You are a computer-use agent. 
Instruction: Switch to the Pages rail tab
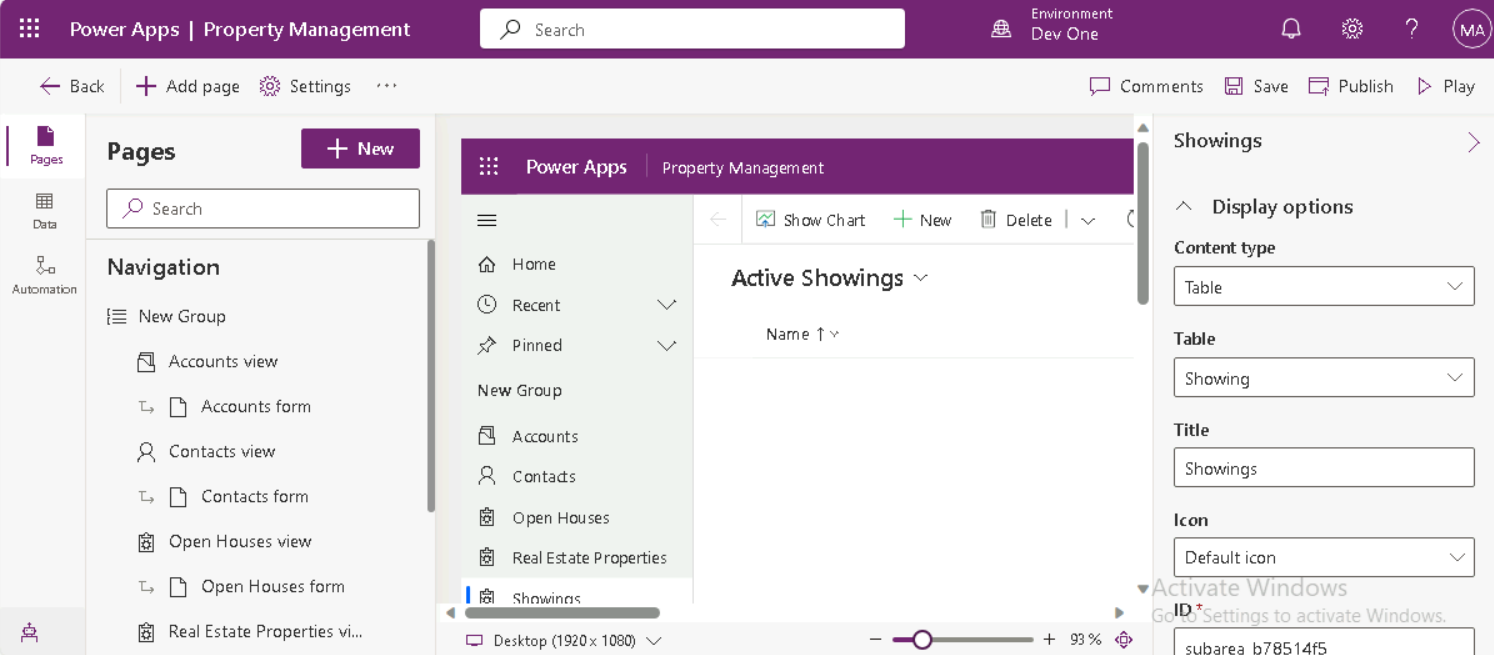point(45,145)
